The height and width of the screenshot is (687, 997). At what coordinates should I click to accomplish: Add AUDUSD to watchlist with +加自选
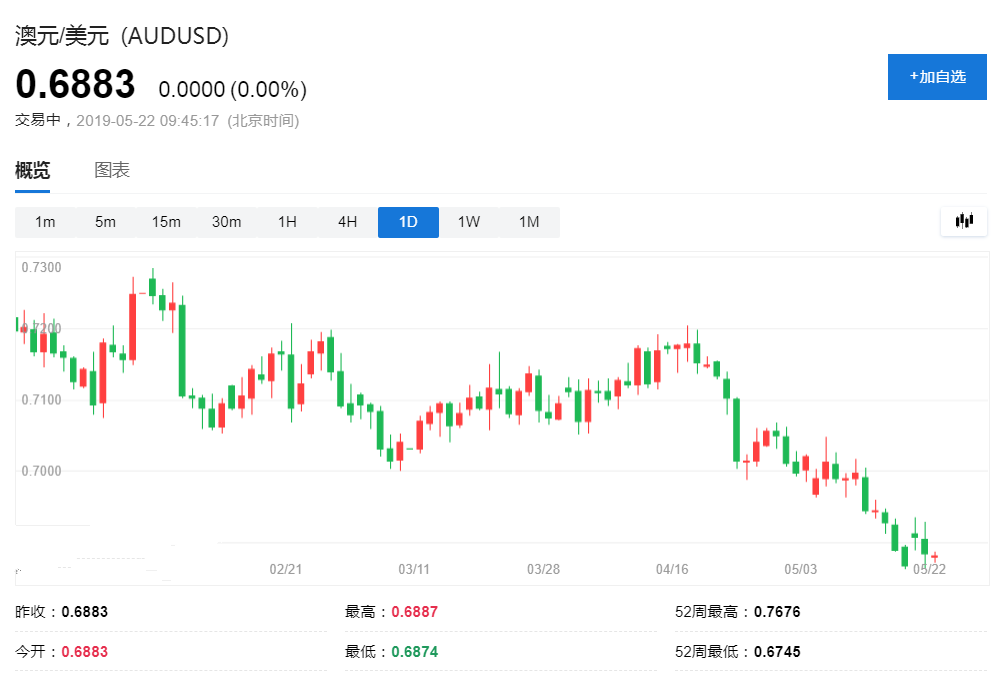pyautogui.click(x=937, y=77)
